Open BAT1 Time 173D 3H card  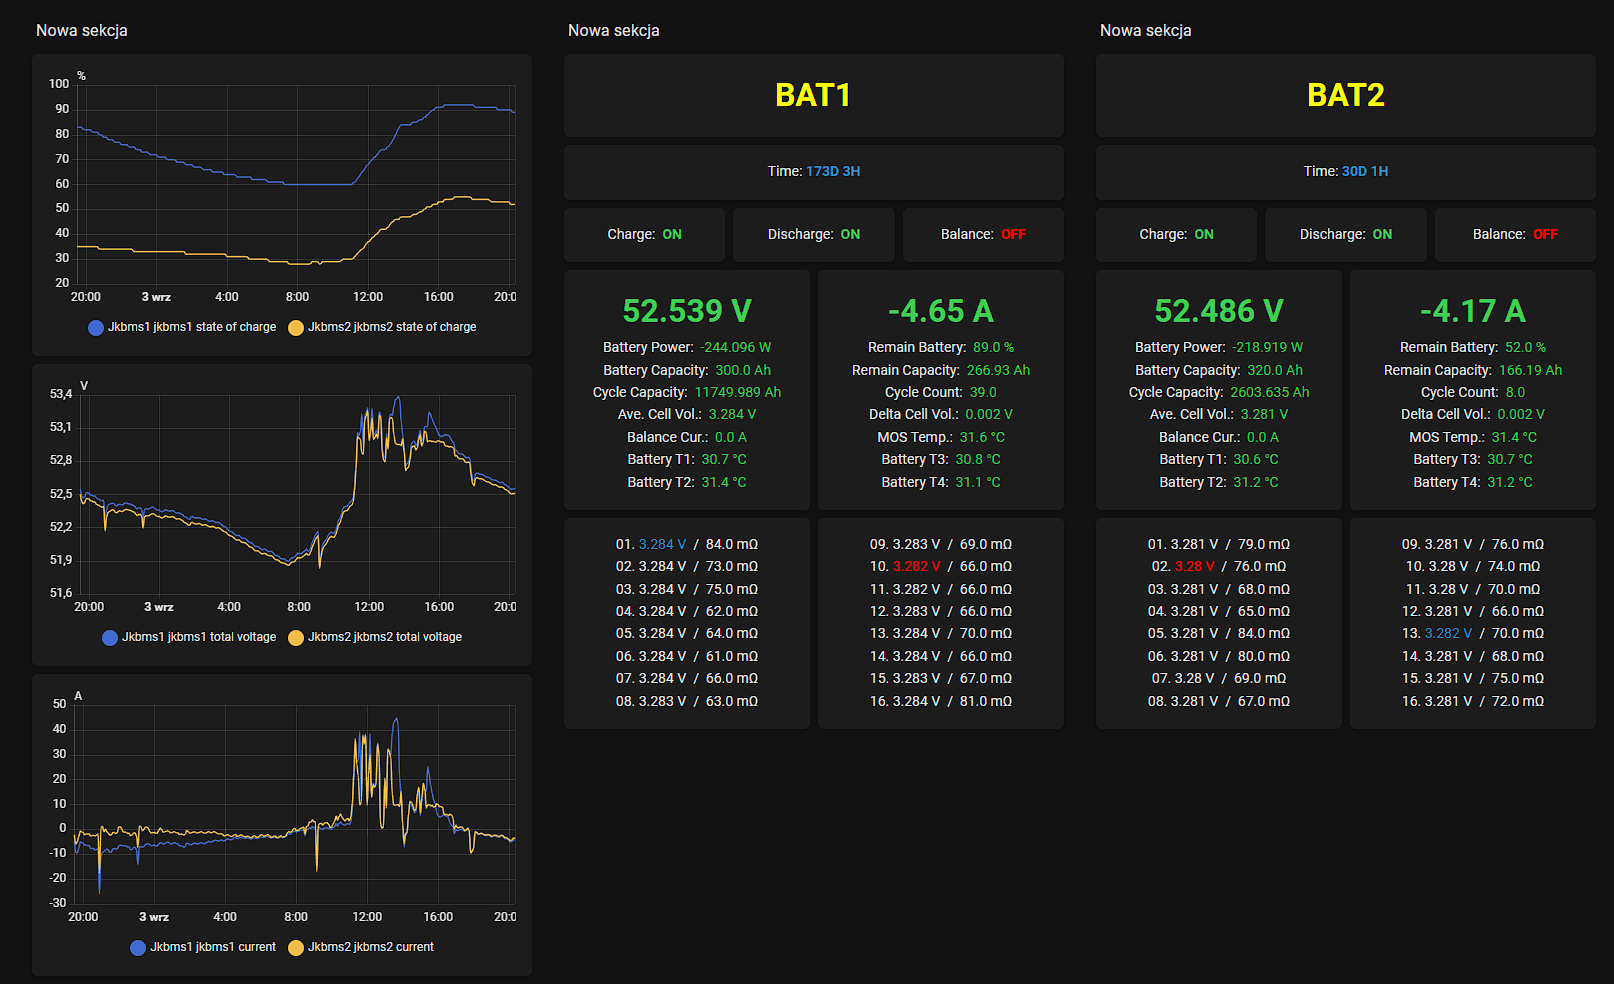(814, 172)
